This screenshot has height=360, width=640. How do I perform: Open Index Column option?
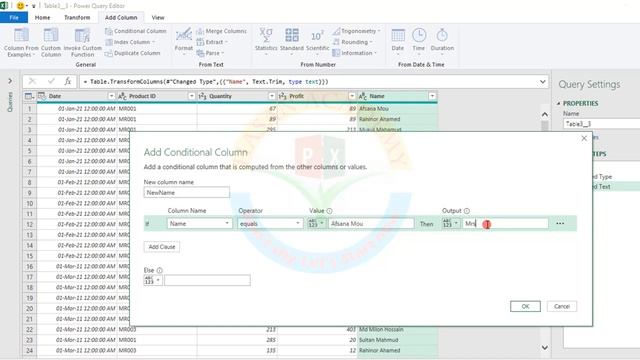pyautogui.click(x=130, y=42)
